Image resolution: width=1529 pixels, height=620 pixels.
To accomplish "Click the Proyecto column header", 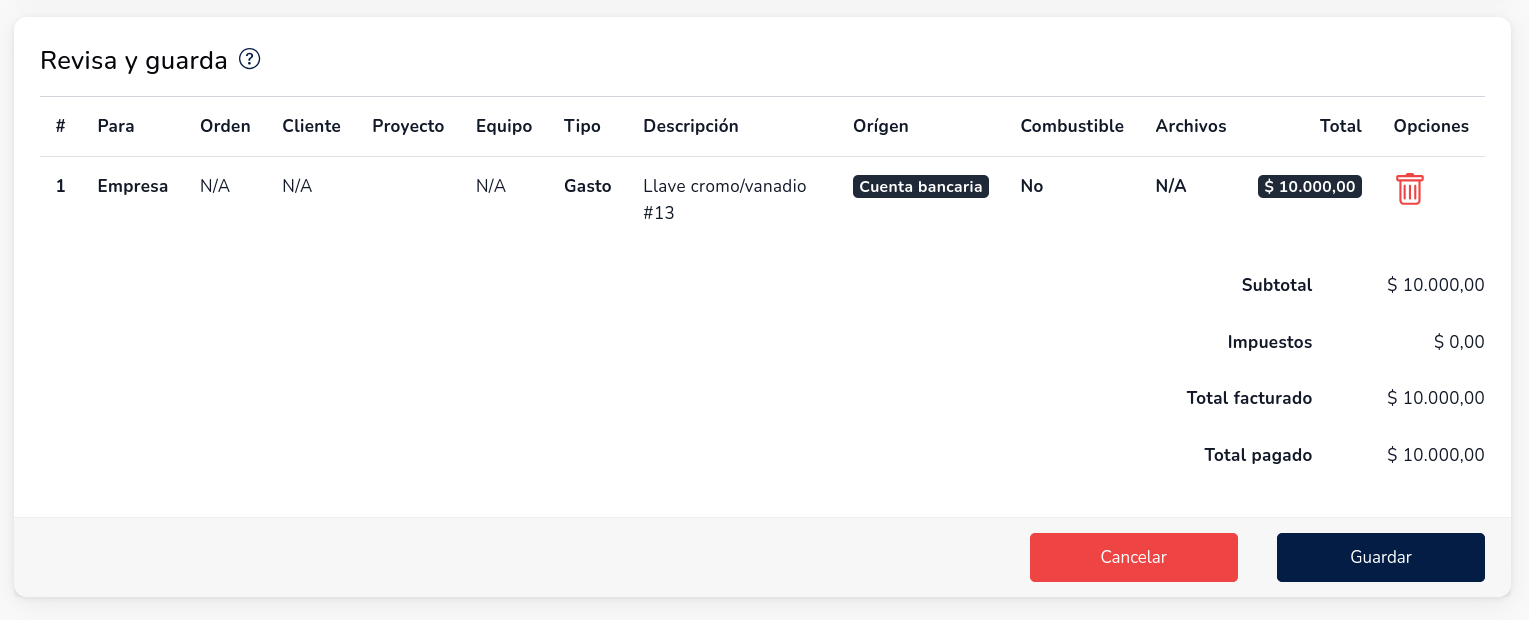I will click(408, 126).
